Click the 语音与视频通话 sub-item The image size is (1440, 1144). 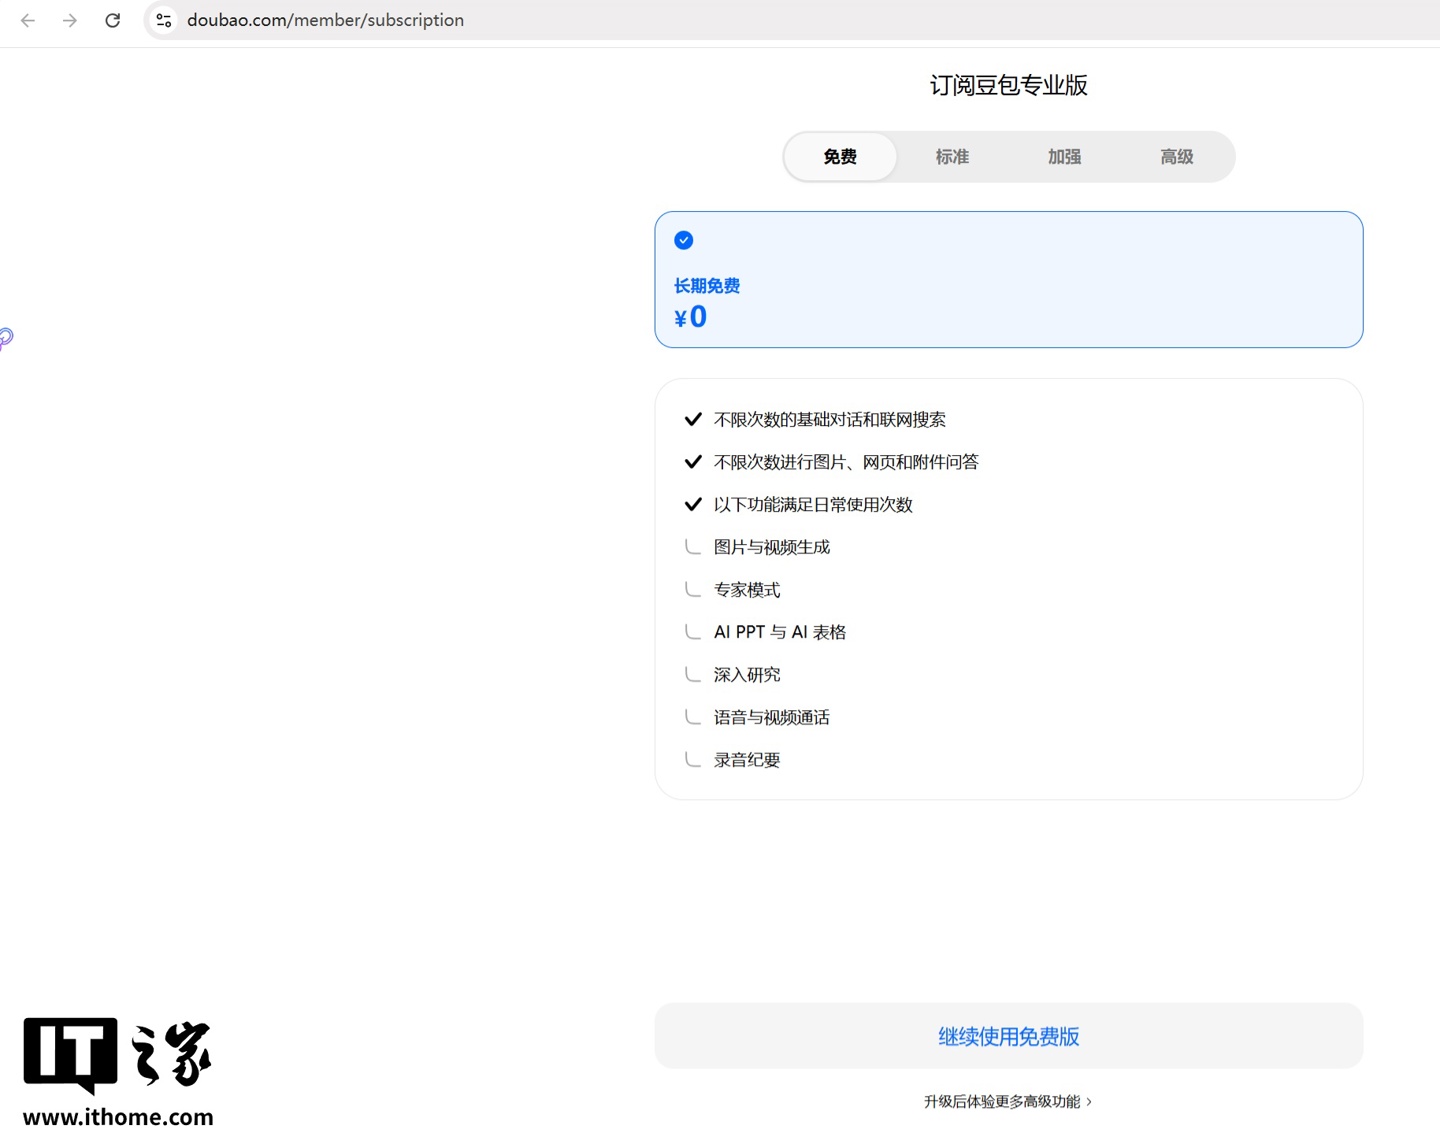point(772,717)
